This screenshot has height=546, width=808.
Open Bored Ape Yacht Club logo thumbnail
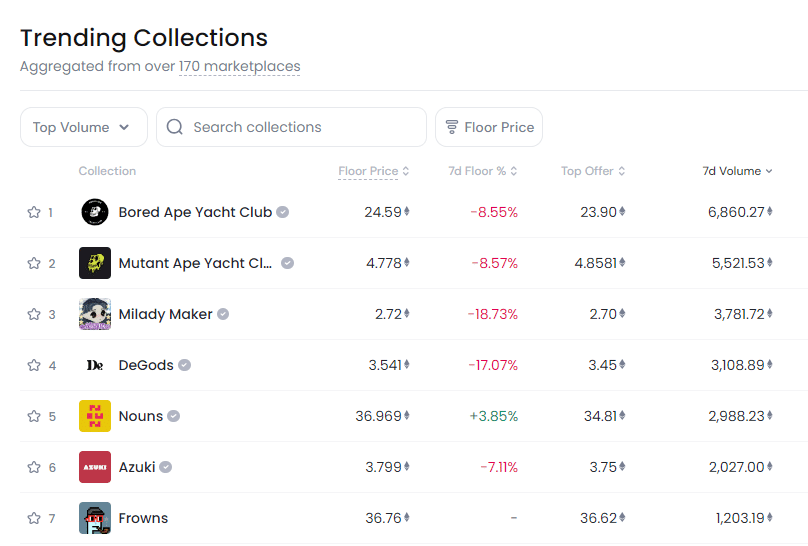click(x=95, y=212)
